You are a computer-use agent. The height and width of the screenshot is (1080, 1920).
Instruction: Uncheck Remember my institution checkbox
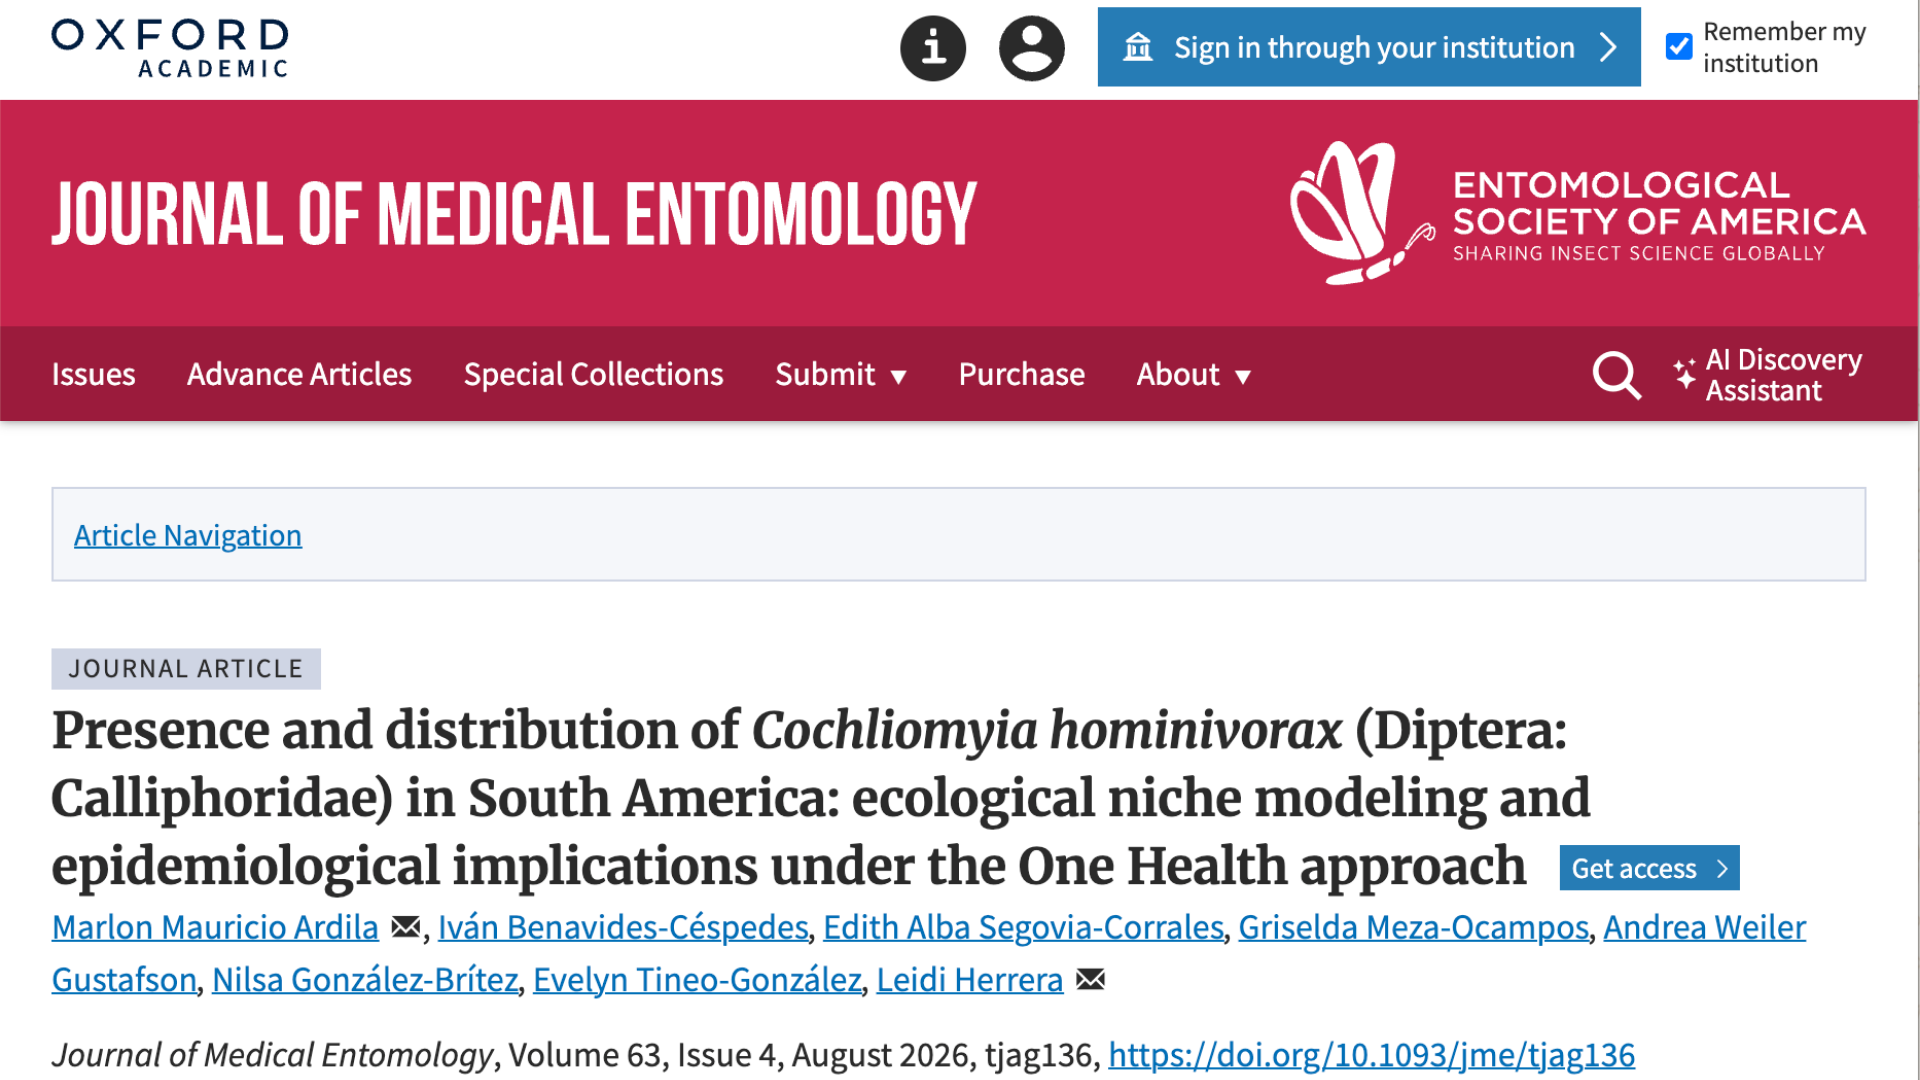[1679, 47]
